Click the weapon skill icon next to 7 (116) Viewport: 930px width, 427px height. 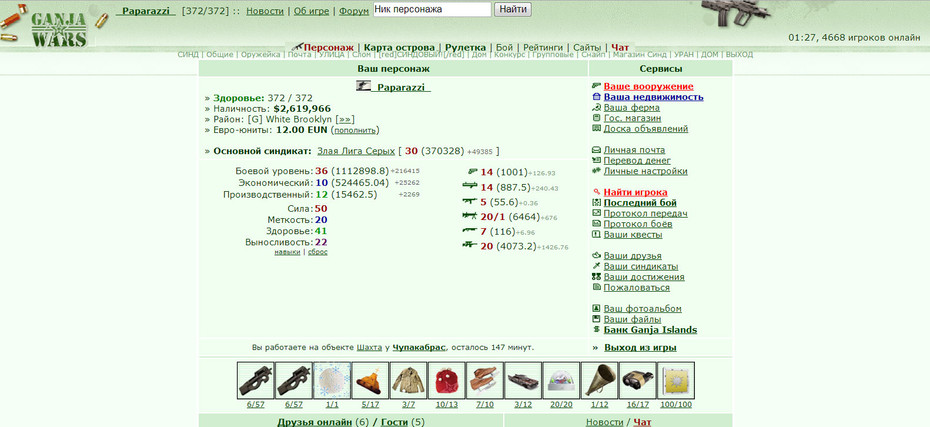(470, 230)
